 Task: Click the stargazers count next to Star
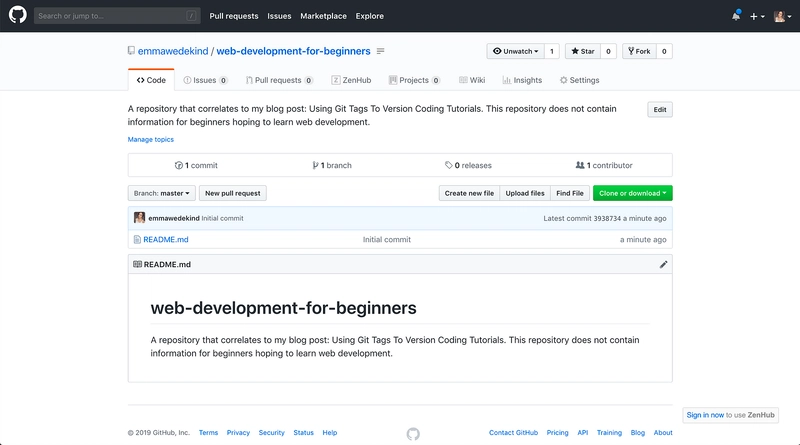click(608, 51)
